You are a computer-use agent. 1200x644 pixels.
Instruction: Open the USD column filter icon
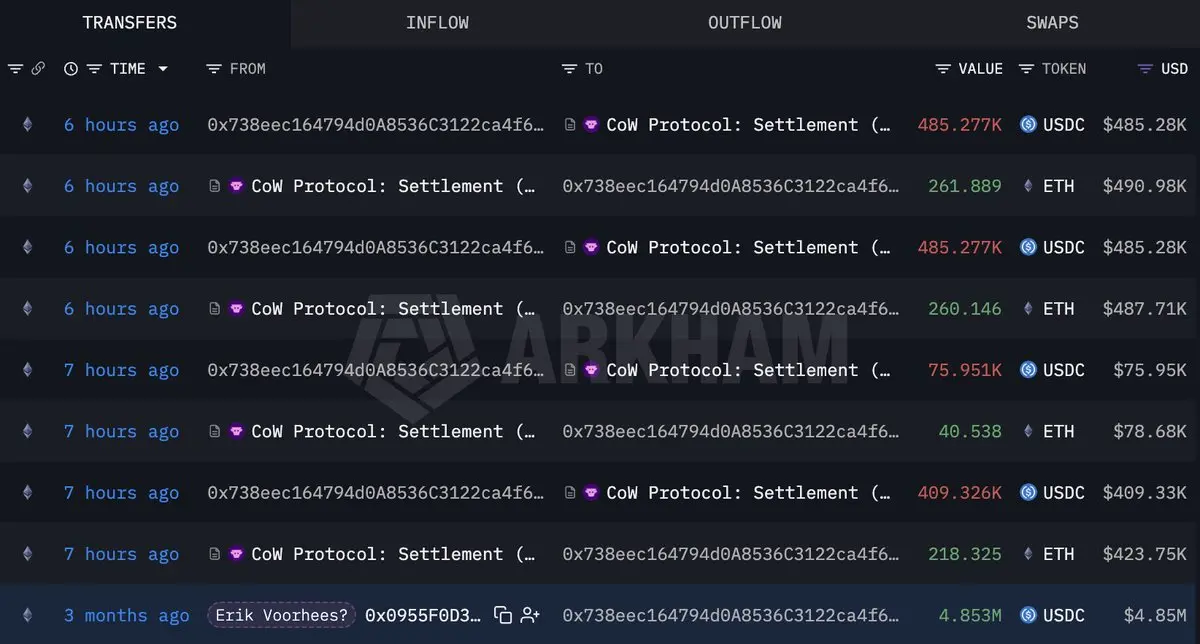pyautogui.click(x=1145, y=69)
